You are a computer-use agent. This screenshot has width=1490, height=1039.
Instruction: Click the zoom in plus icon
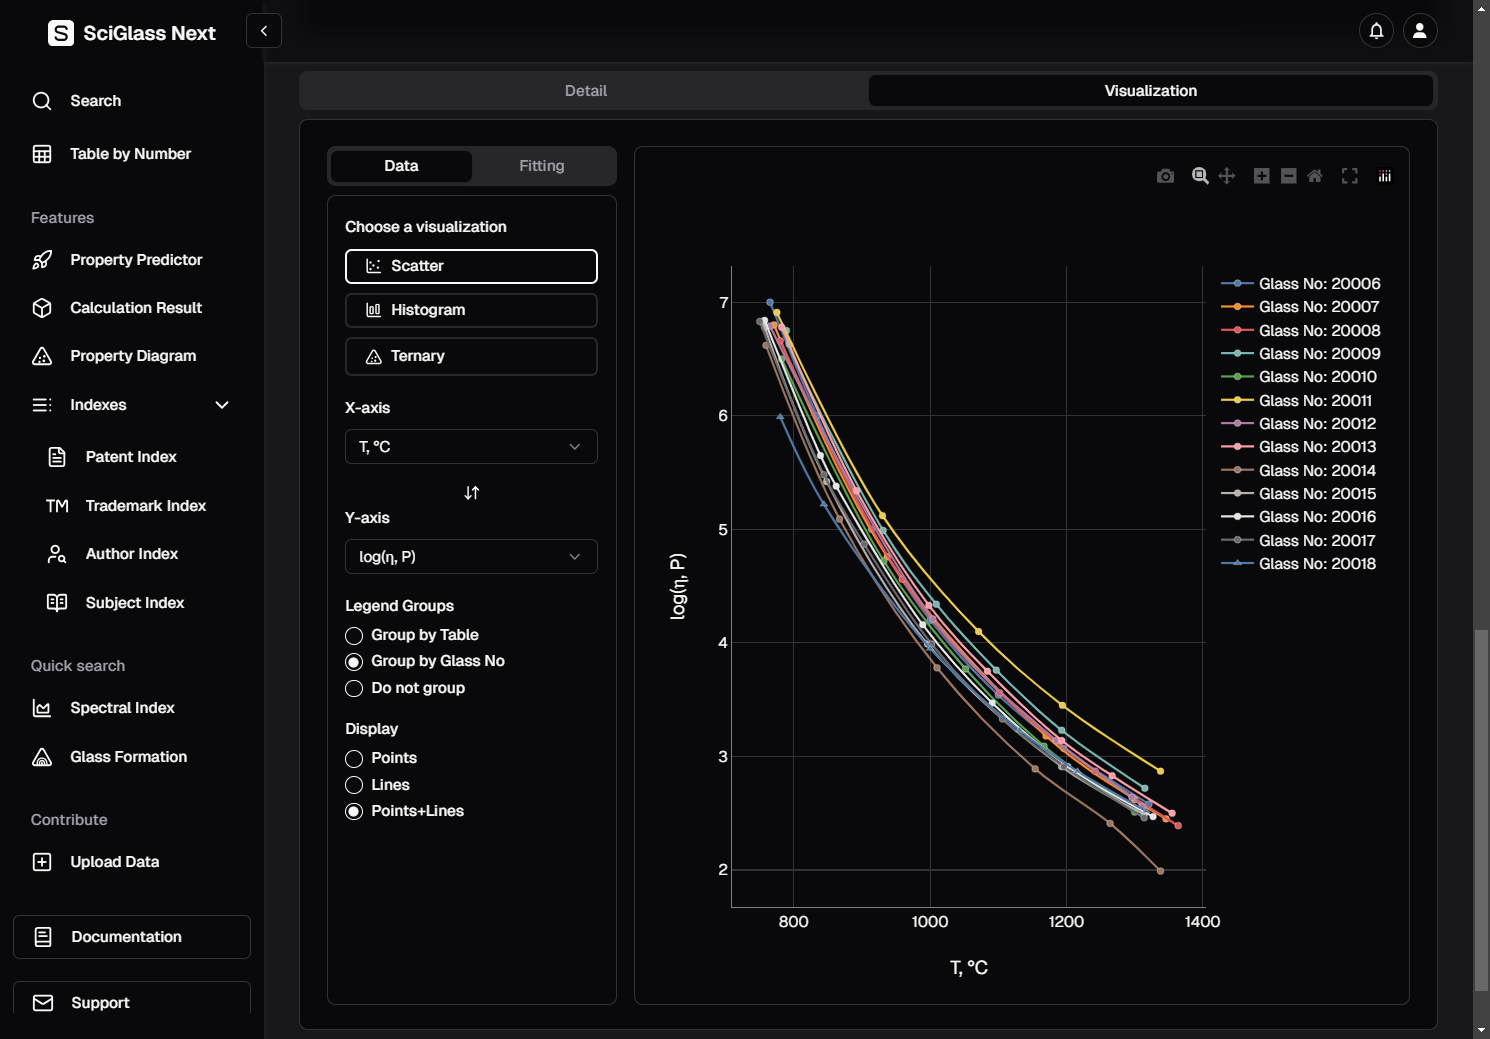pyautogui.click(x=1262, y=176)
